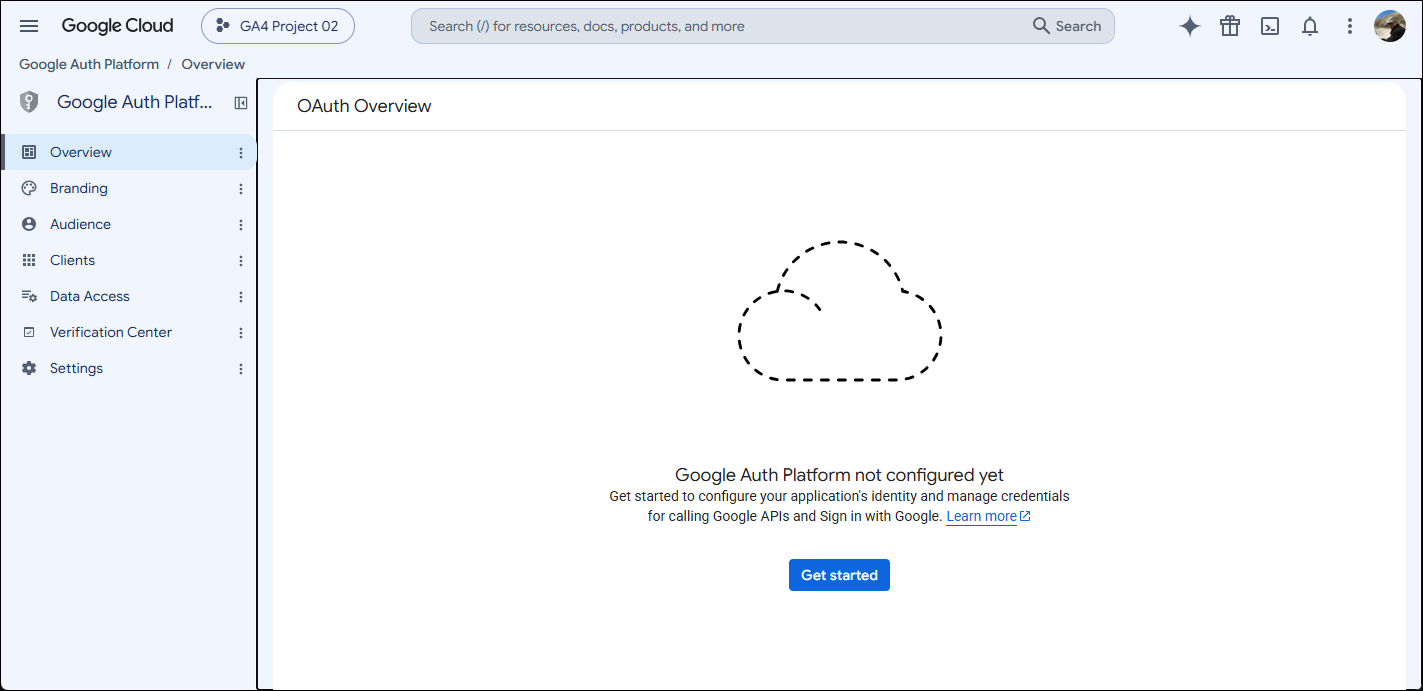Select Overview in the sidebar
Image resolution: width=1423 pixels, height=691 pixels.
coord(128,152)
